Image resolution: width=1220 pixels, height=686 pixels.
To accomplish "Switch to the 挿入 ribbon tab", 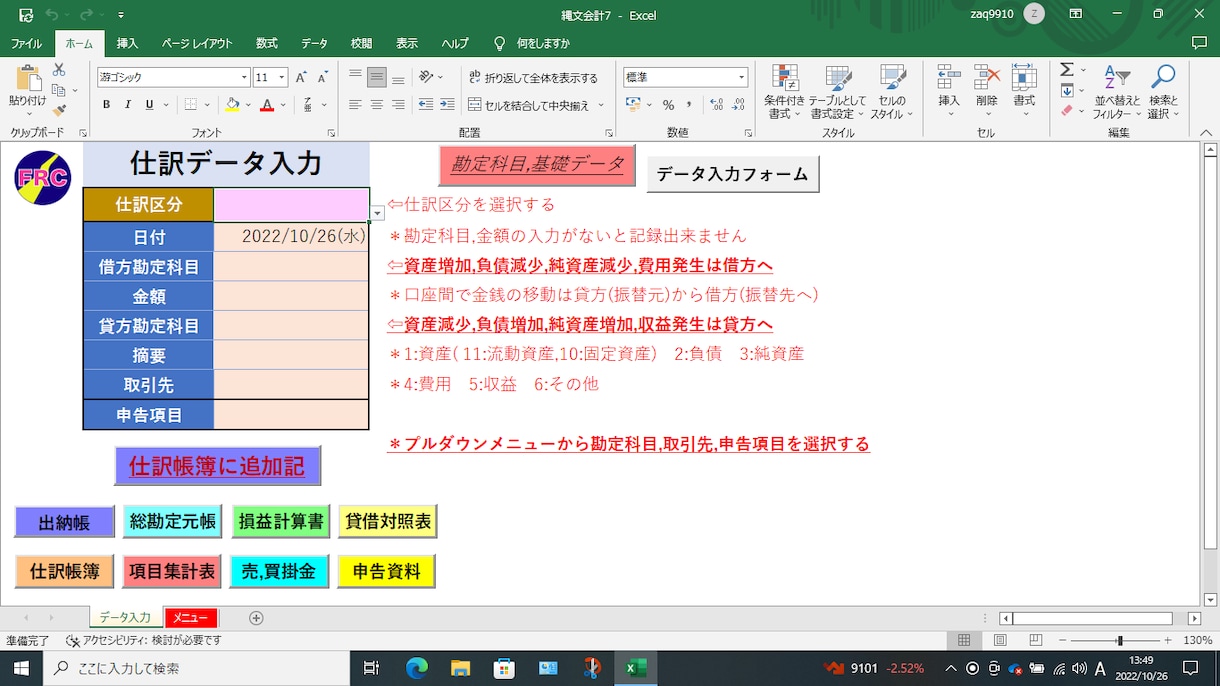I will pyautogui.click(x=127, y=44).
